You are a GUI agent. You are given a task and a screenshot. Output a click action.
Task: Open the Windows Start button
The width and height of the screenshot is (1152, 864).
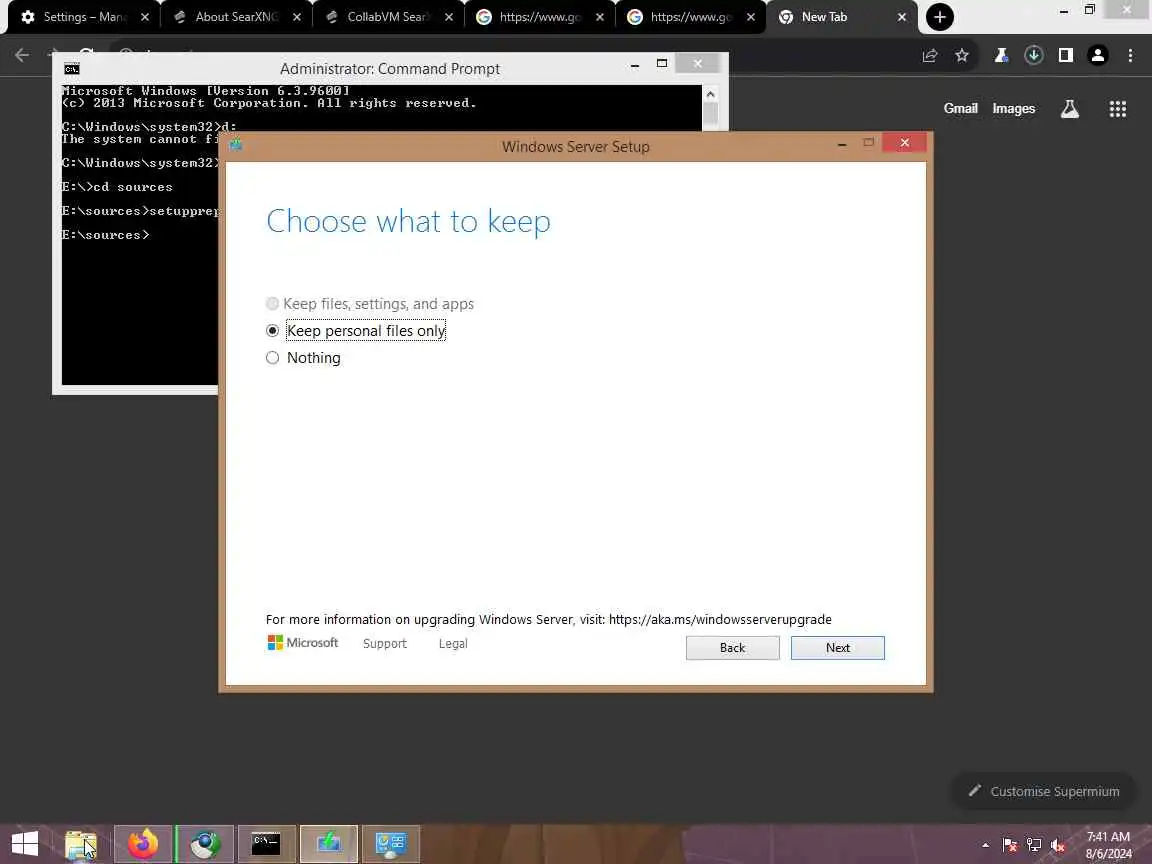pos(24,843)
